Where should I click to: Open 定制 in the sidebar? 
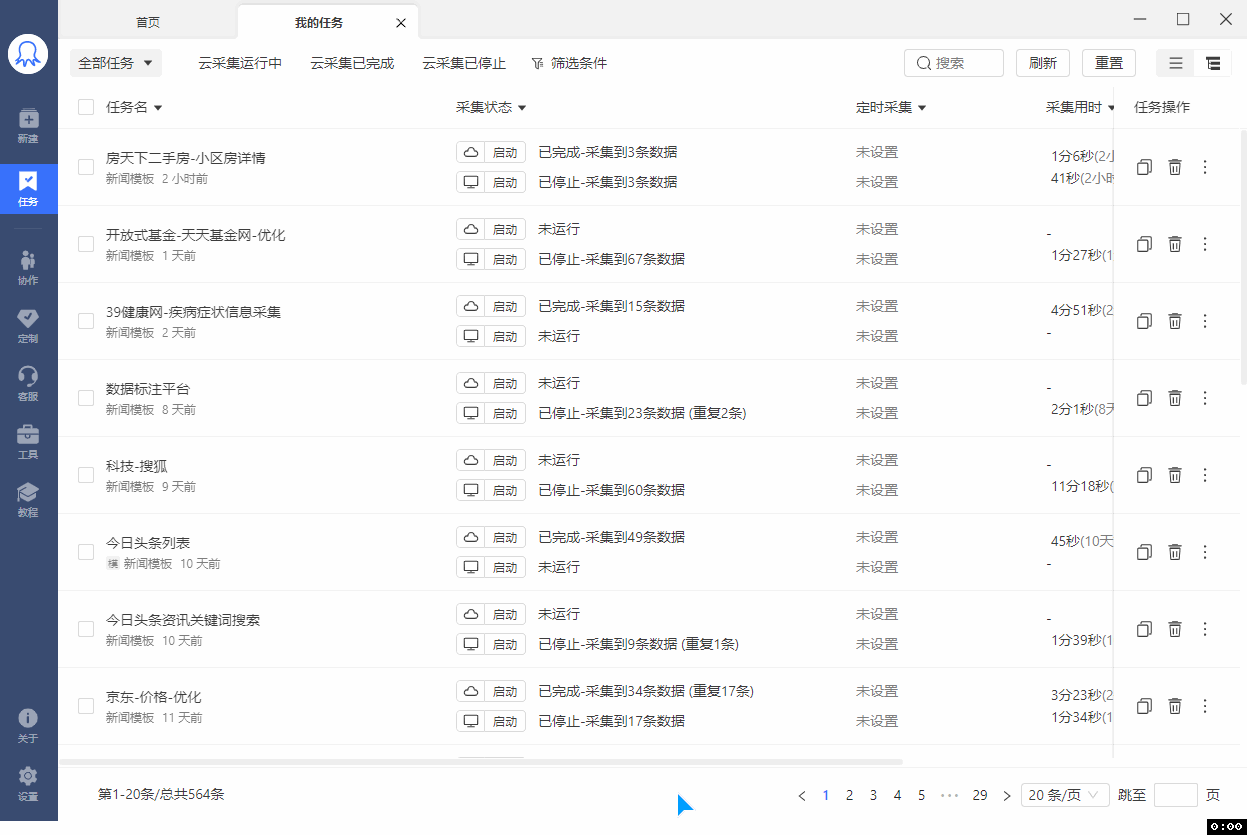(28, 326)
